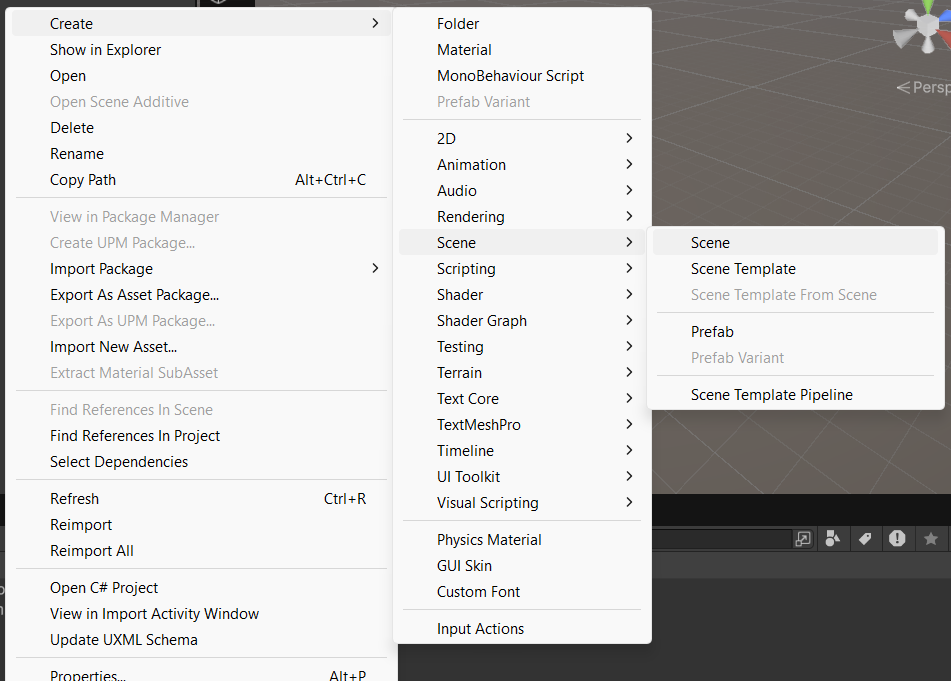
Task: Select Open in the context menu
Action: point(201,76)
